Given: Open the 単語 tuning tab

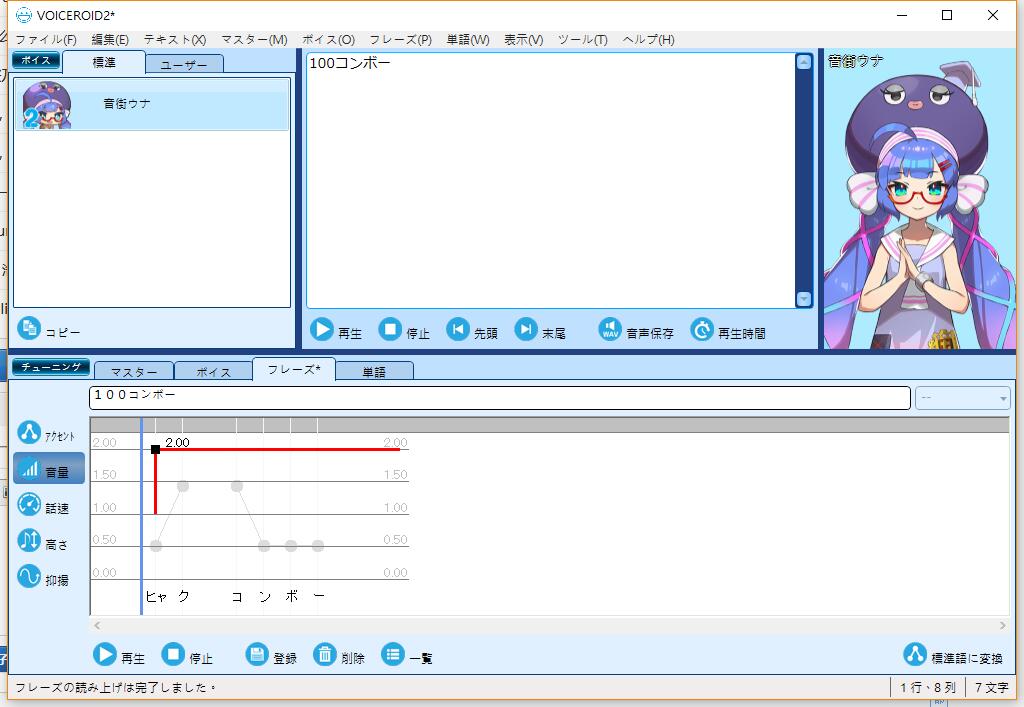Looking at the screenshot, I should click(x=374, y=371).
